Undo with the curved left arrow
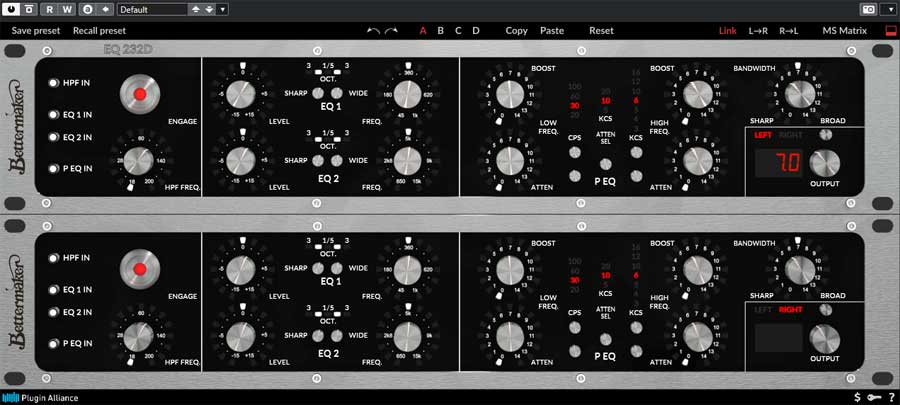 pos(373,31)
